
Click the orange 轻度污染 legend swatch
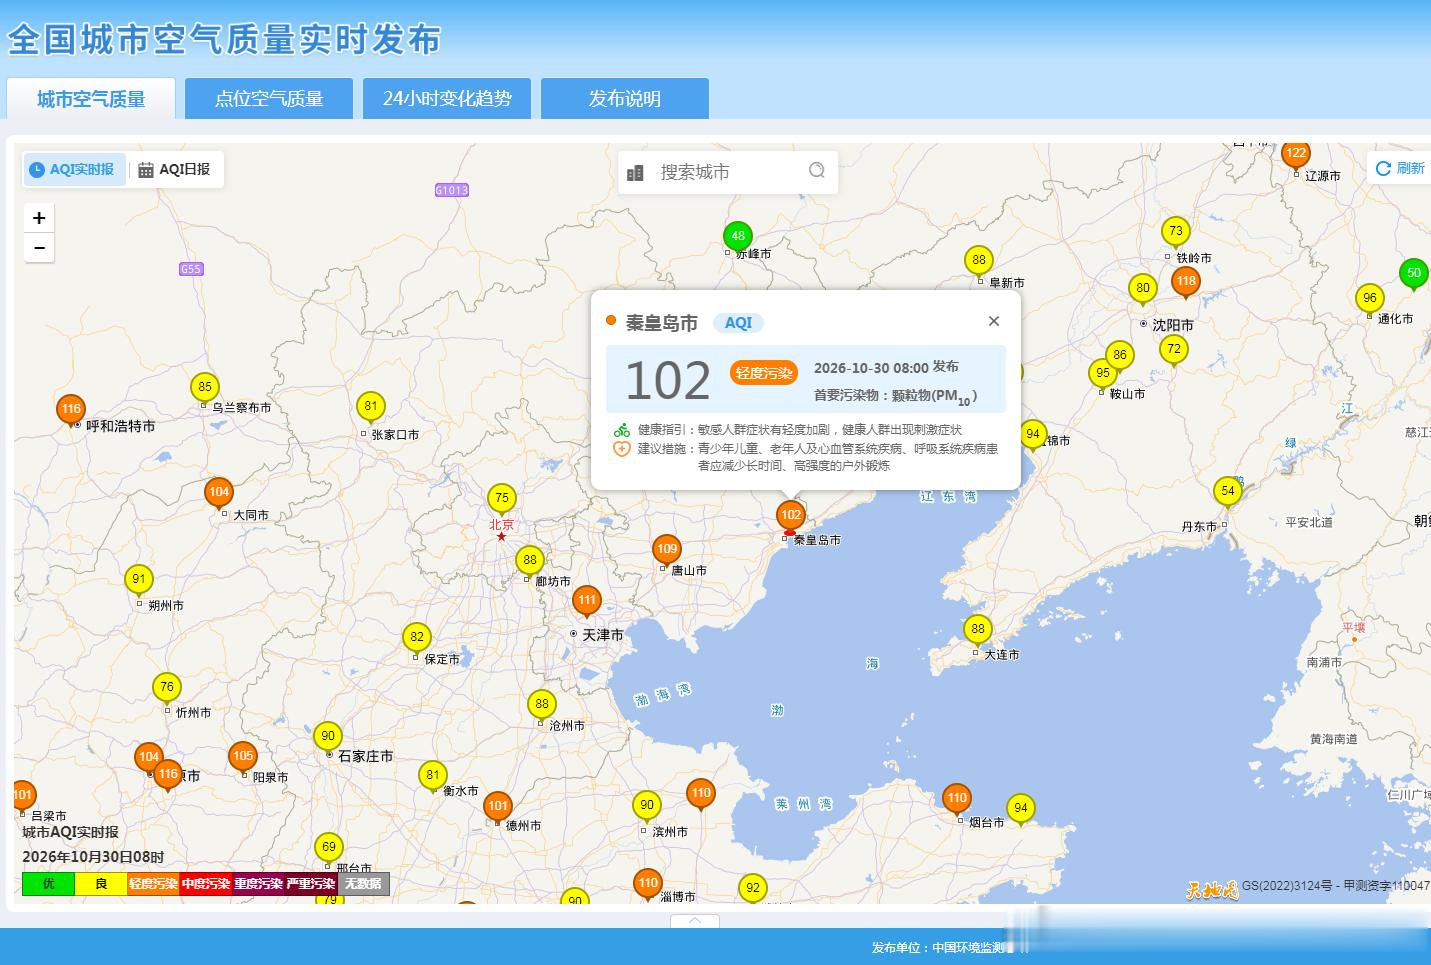[x=154, y=884]
